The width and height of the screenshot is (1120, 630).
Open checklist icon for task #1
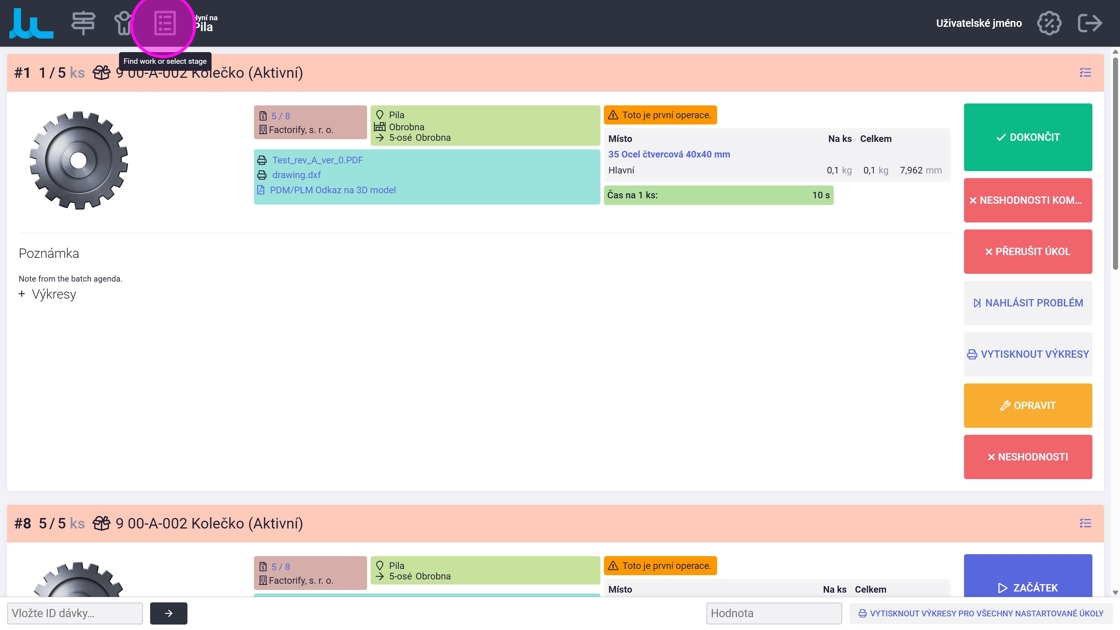(x=1085, y=72)
